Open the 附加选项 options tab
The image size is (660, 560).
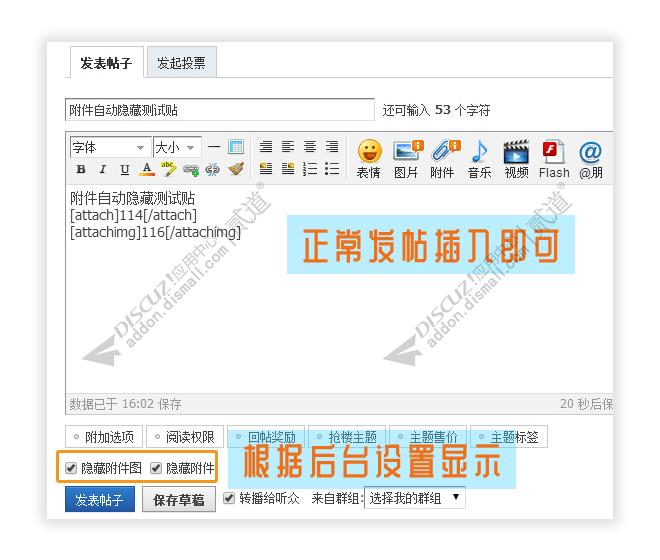point(104,437)
